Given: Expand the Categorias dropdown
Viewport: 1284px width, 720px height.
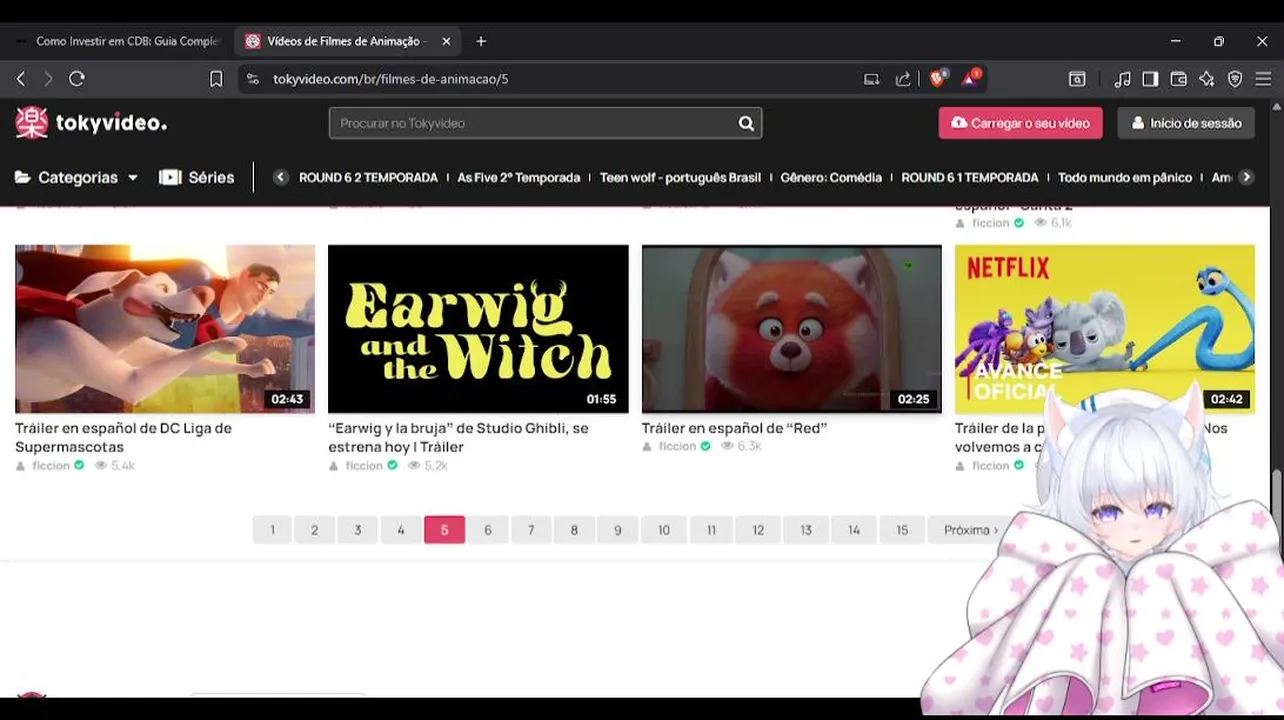Looking at the screenshot, I should pyautogui.click(x=76, y=177).
